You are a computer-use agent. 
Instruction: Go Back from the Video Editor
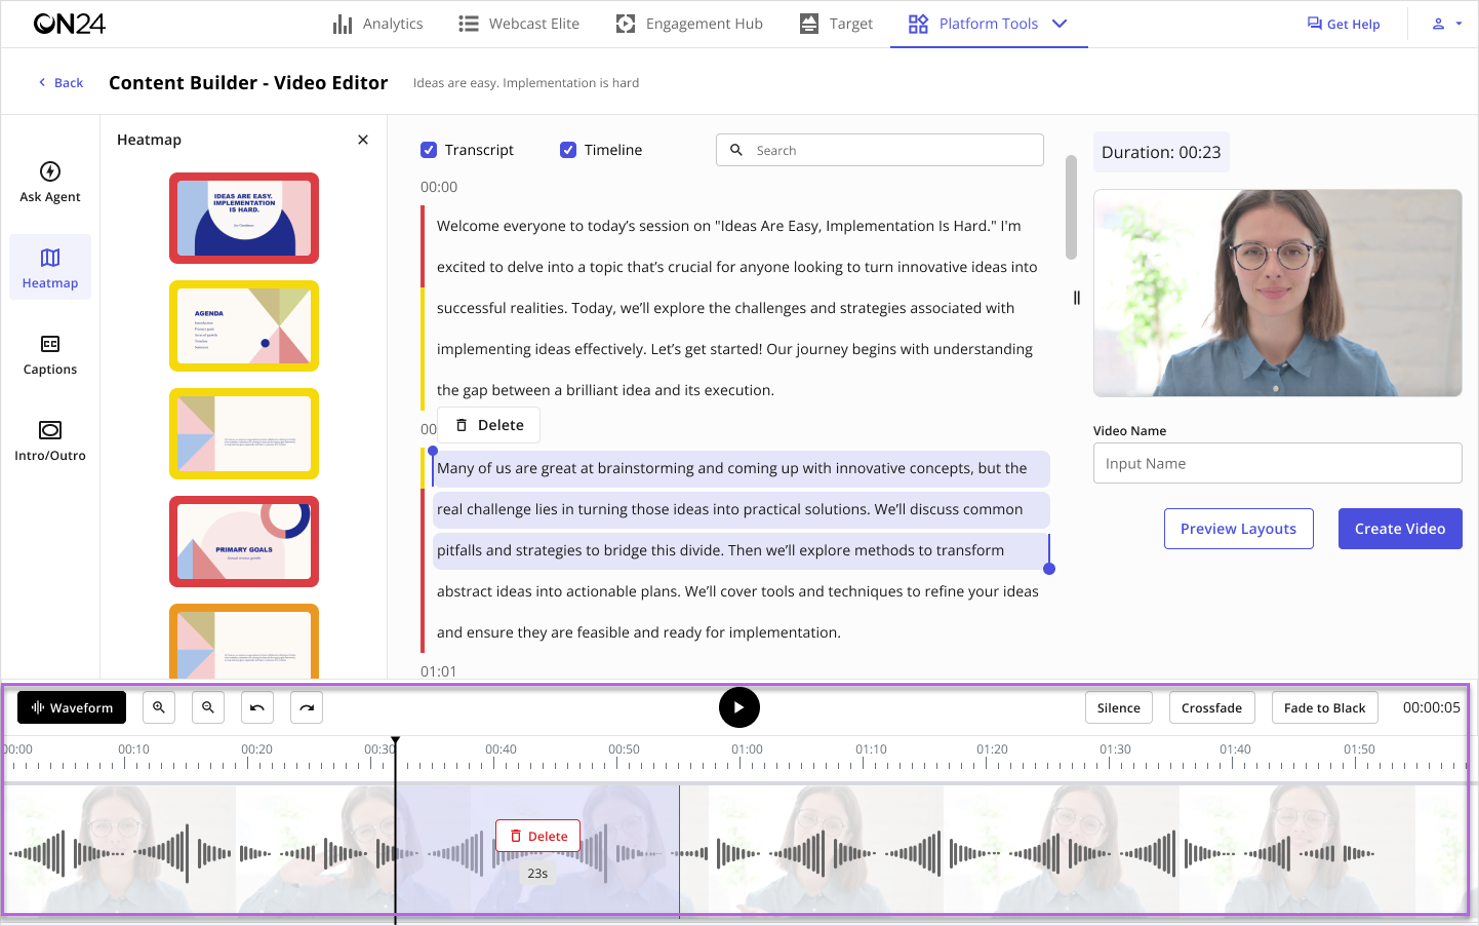tap(60, 83)
